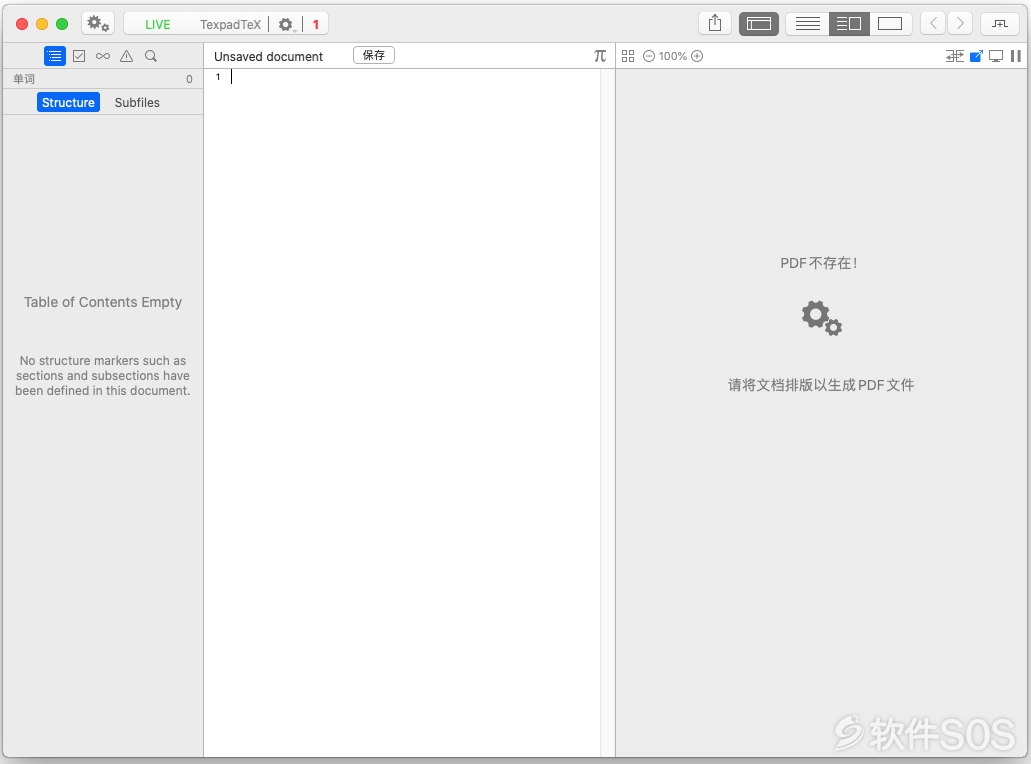The image size is (1031, 764).
Task: Show PDF page thumbnails grid
Action: (628, 56)
